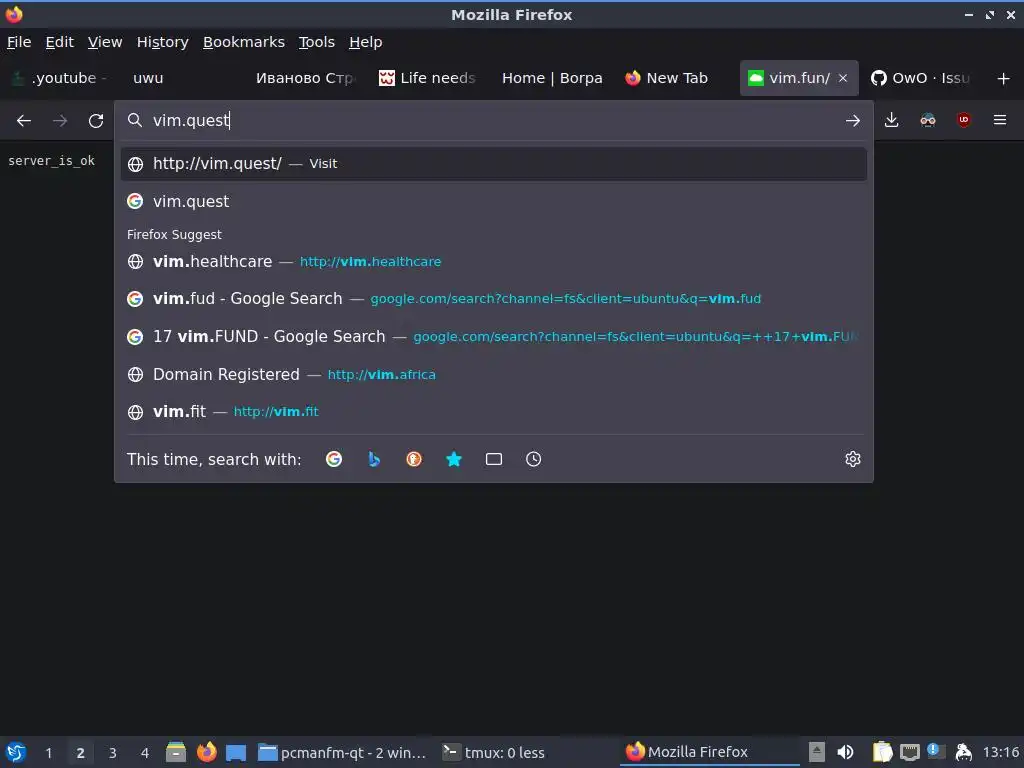1024x768 pixels.
Task: Open the Edit menu
Action: click(59, 42)
